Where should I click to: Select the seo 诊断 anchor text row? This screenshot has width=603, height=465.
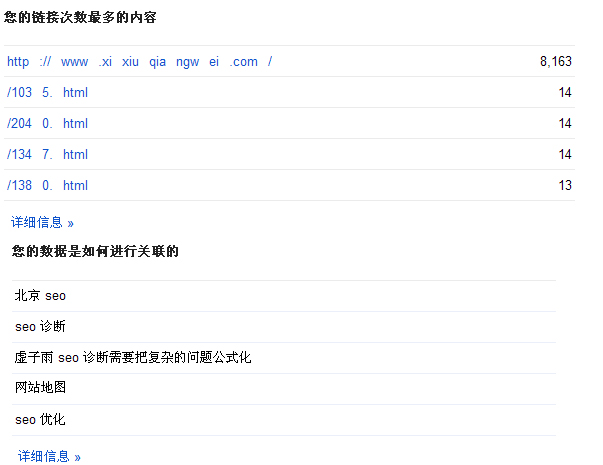coord(40,327)
